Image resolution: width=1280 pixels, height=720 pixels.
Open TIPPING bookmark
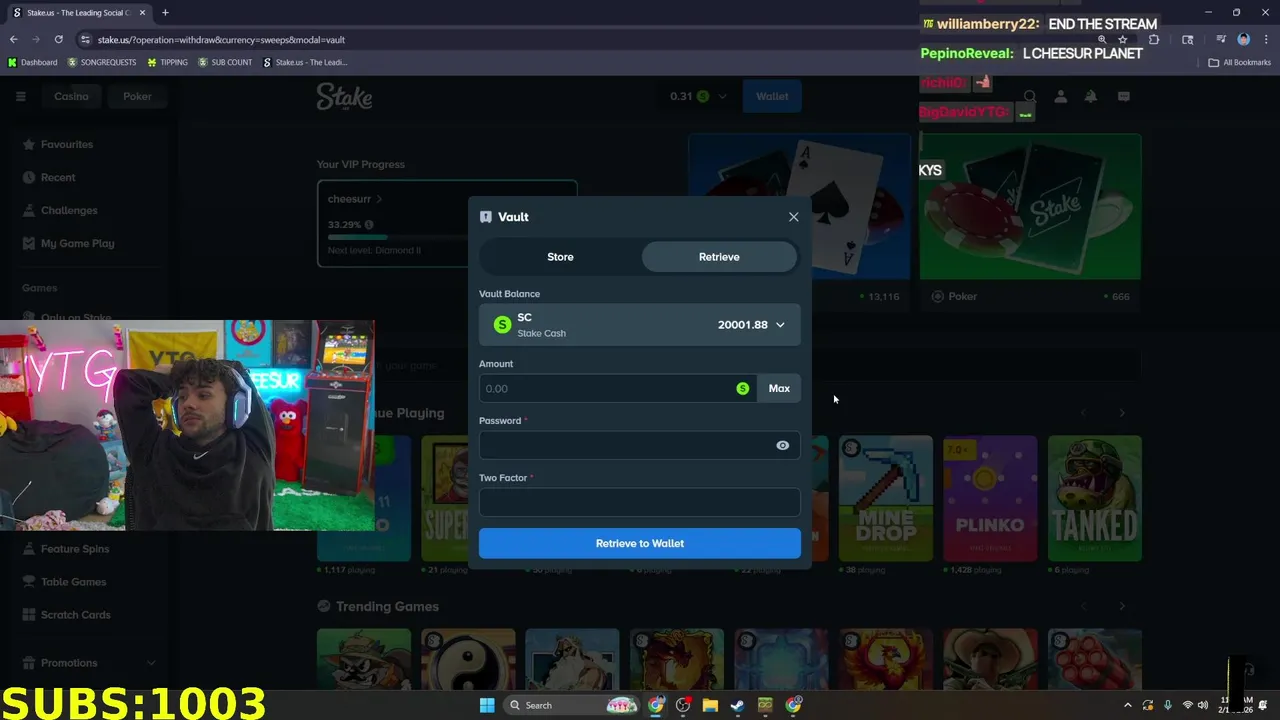click(x=167, y=62)
